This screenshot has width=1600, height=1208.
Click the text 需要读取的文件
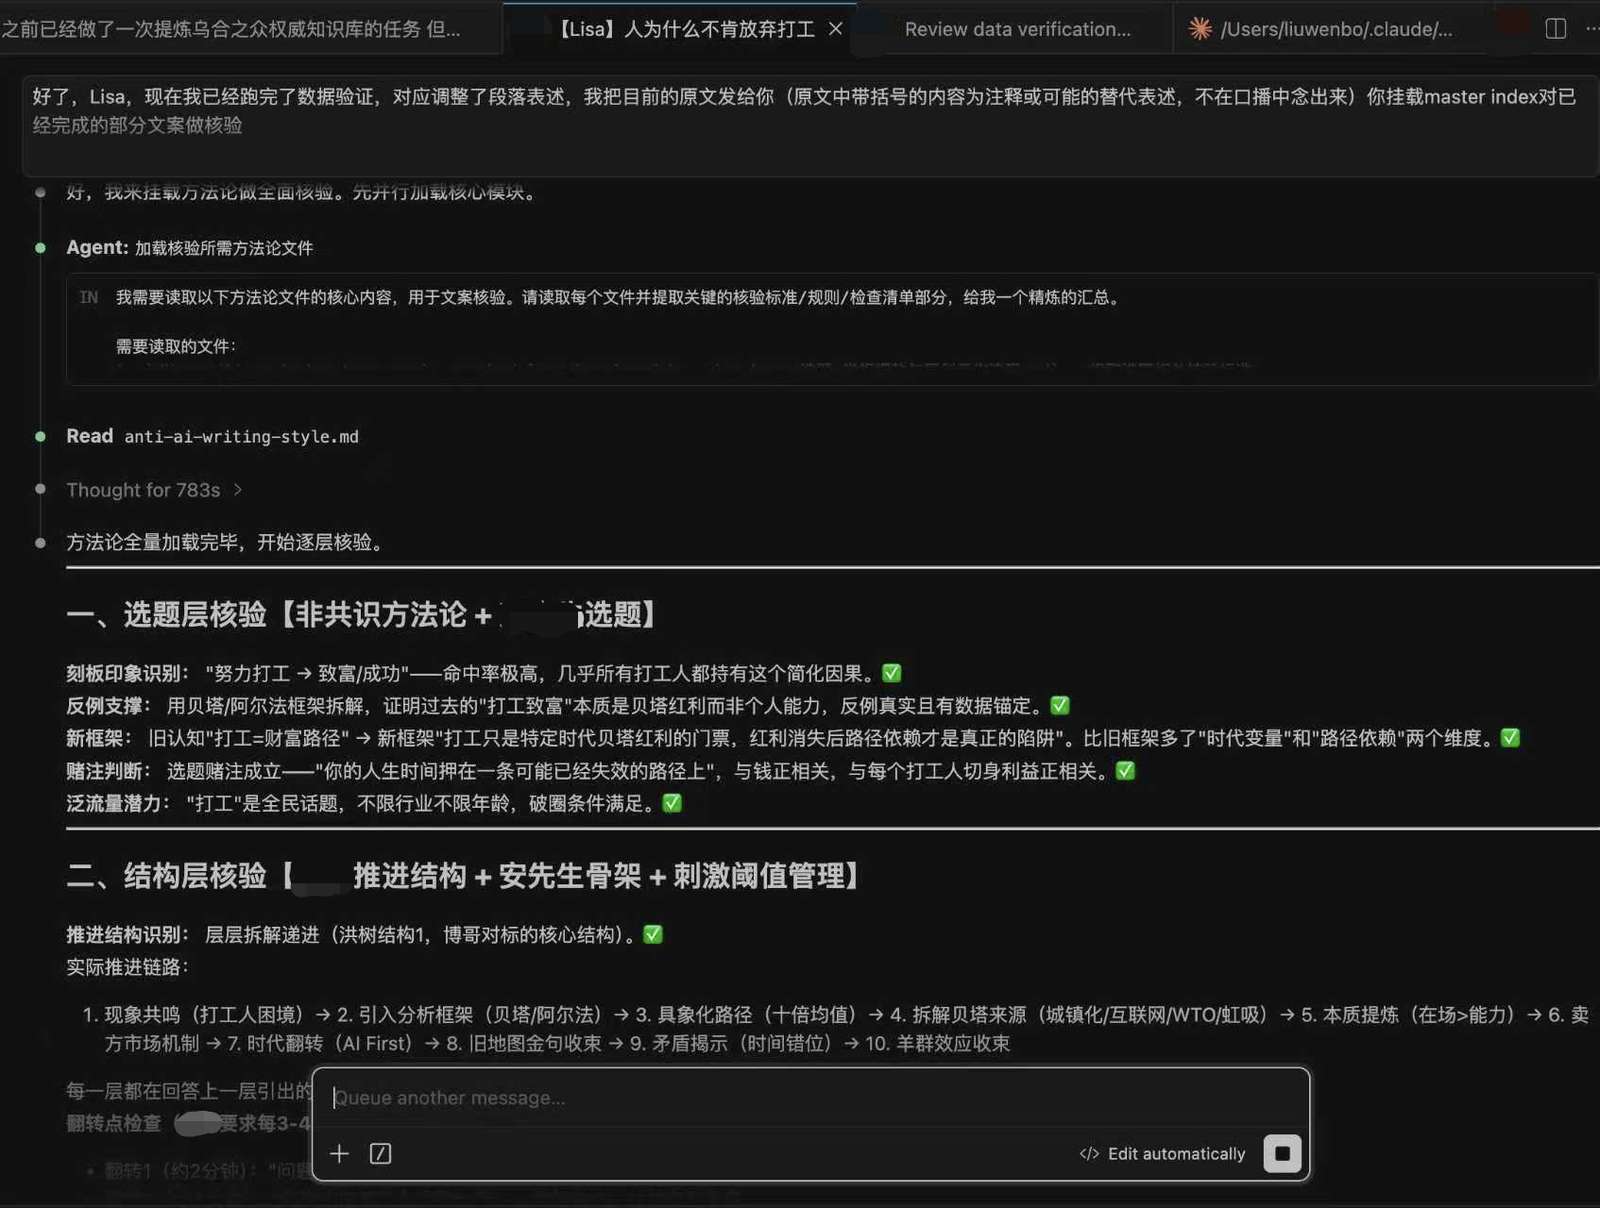(x=176, y=346)
